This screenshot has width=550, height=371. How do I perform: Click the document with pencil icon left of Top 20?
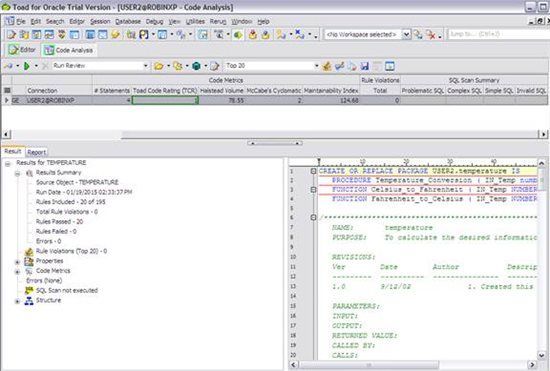(x=215, y=66)
